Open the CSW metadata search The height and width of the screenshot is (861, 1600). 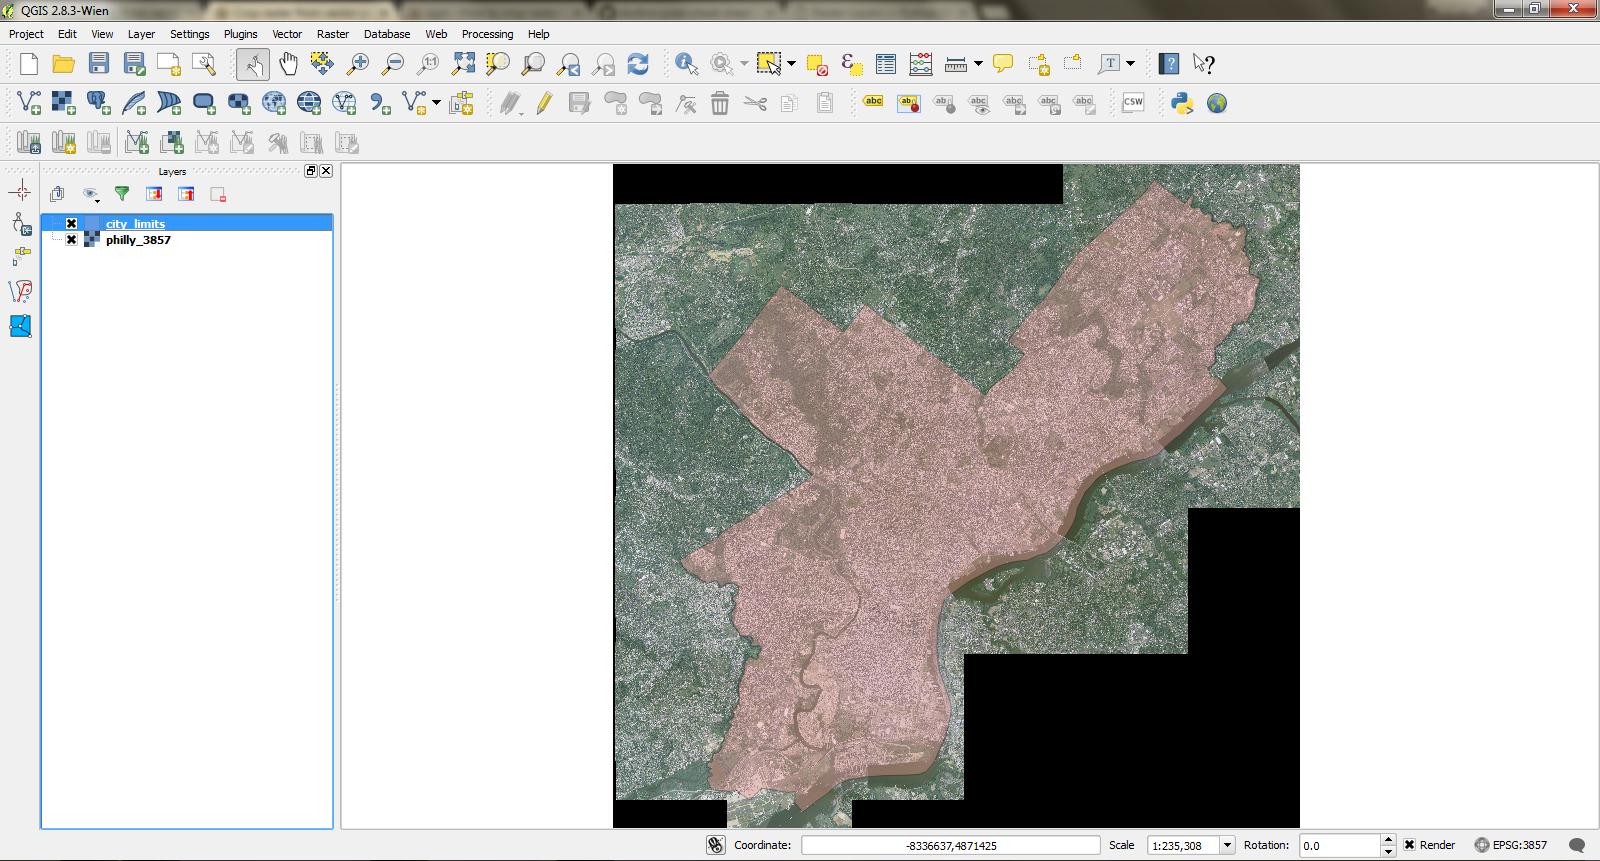[1133, 103]
